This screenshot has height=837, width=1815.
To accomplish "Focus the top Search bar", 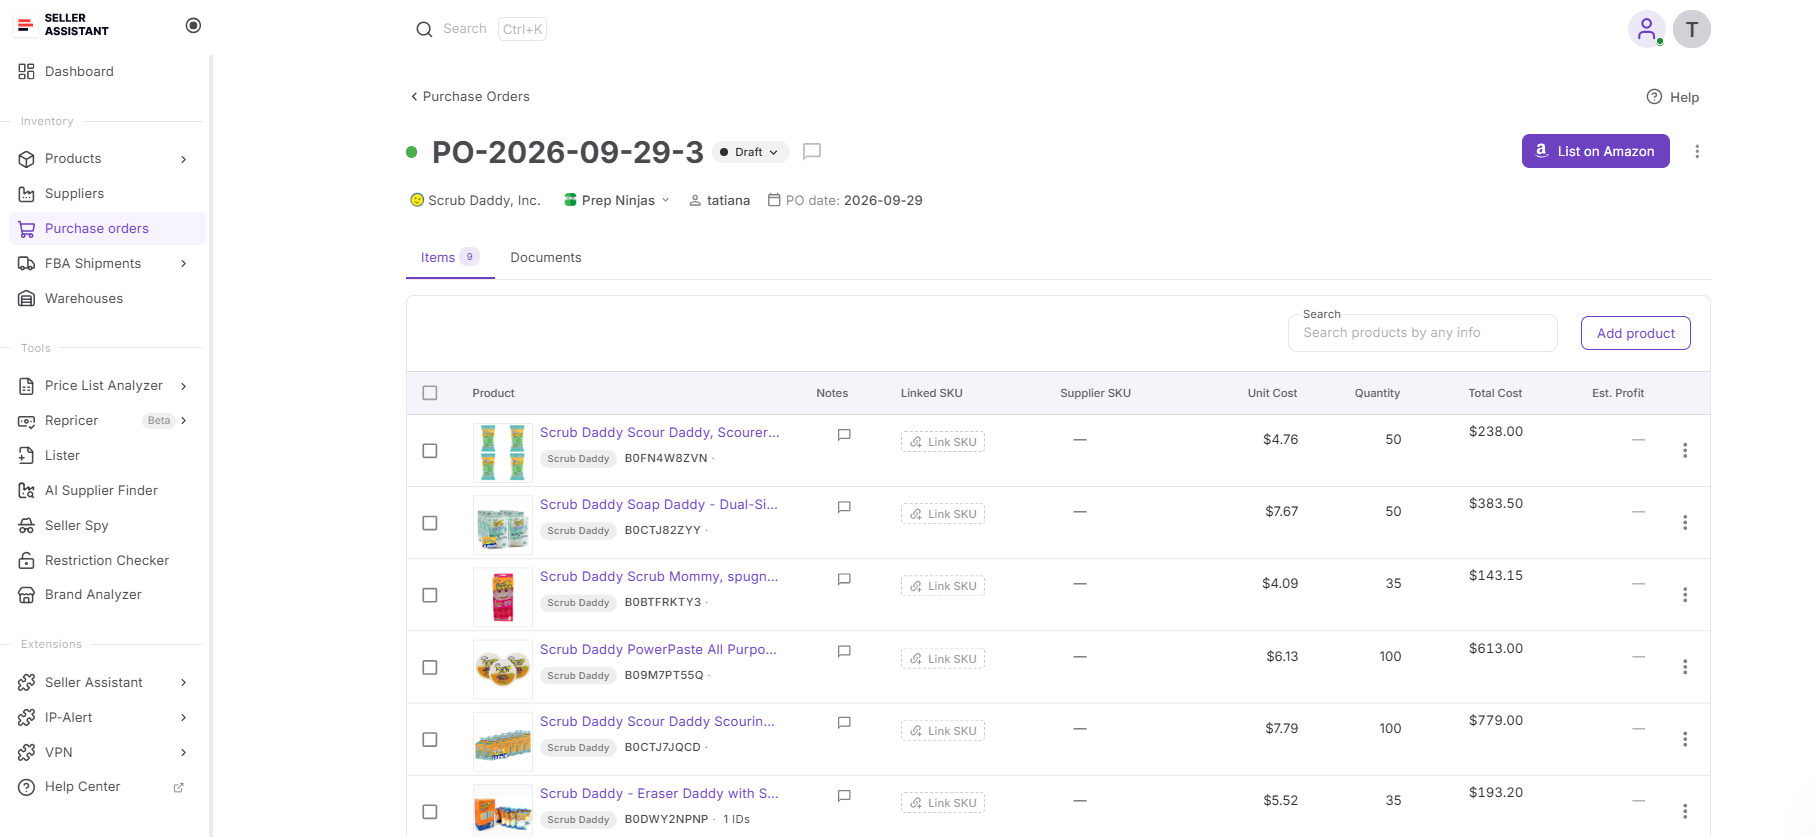I will pos(481,29).
